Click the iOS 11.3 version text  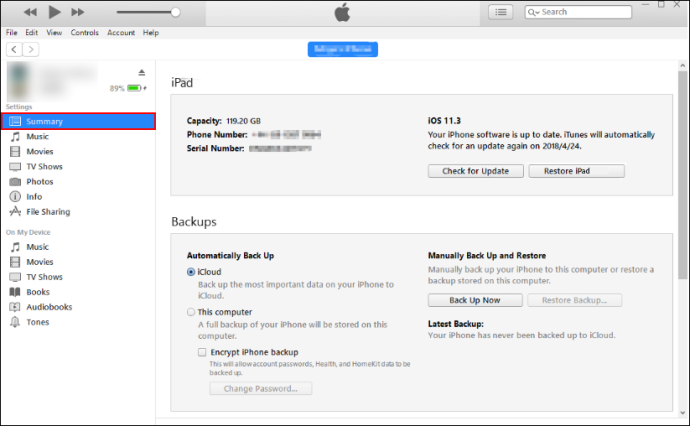pyautogui.click(x=444, y=121)
